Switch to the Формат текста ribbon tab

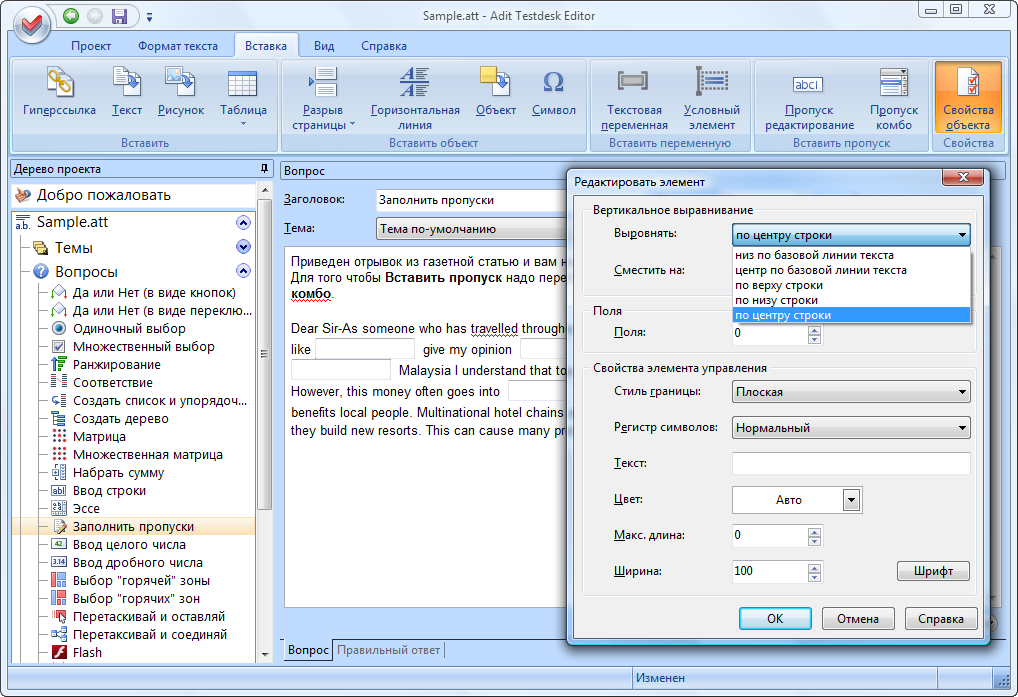(178, 46)
